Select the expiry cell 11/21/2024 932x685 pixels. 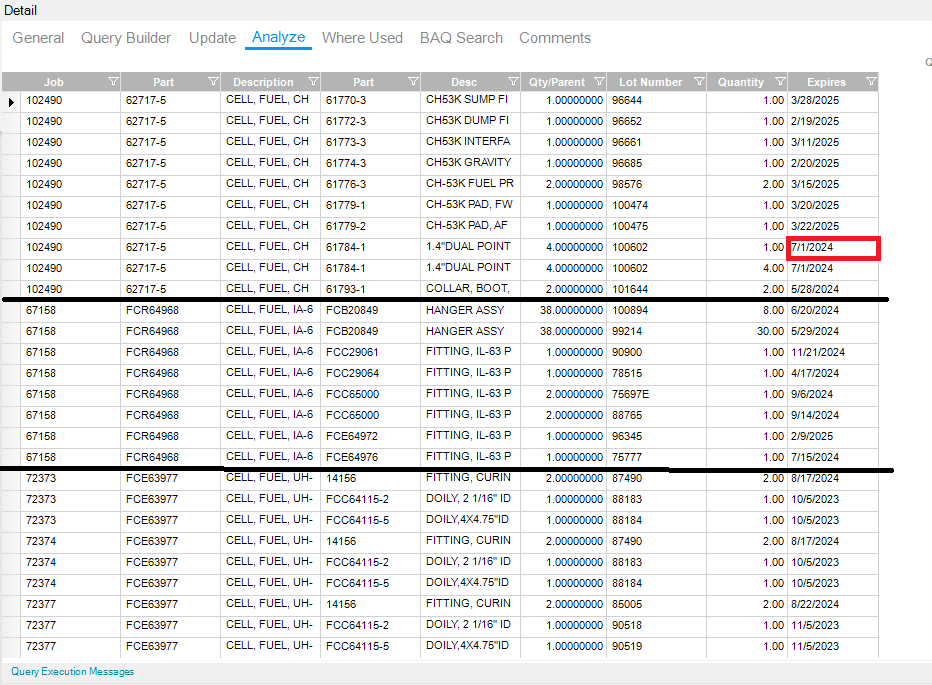[833, 352]
